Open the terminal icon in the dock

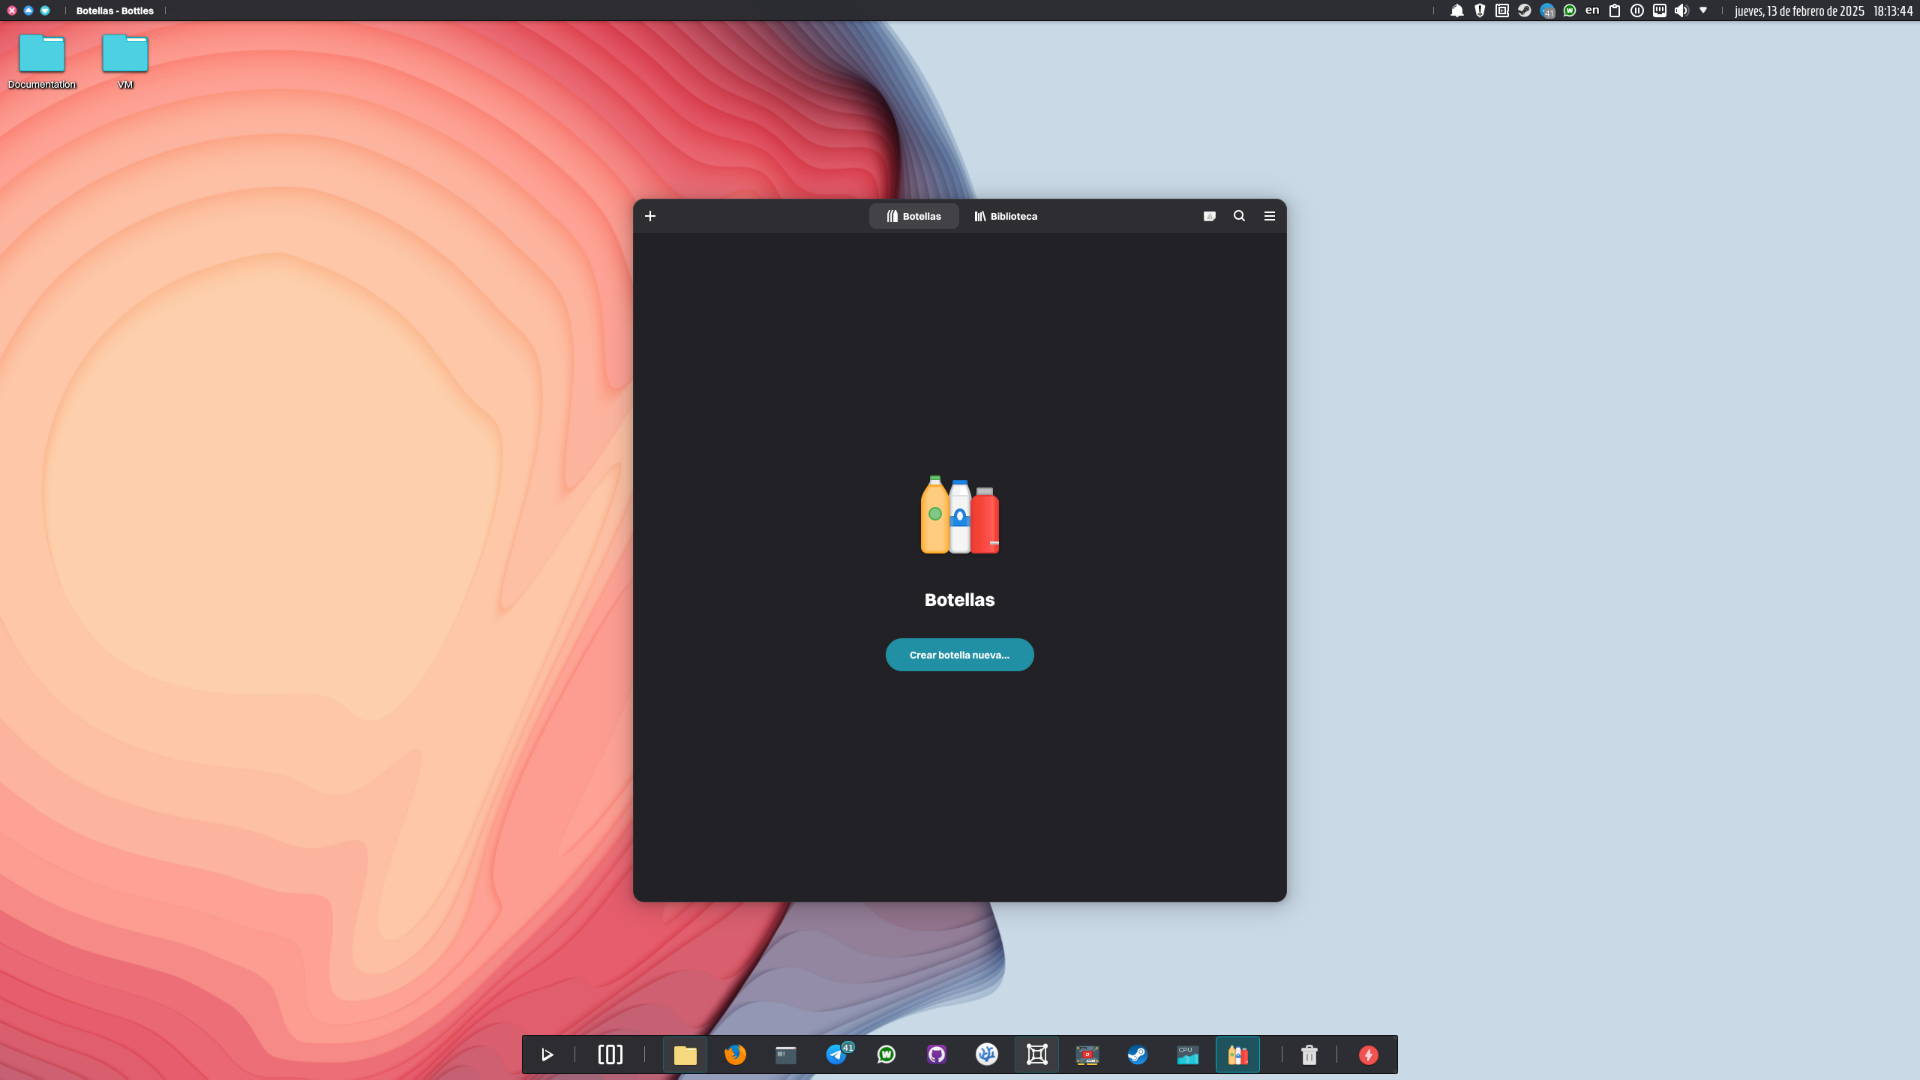click(x=786, y=1055)
